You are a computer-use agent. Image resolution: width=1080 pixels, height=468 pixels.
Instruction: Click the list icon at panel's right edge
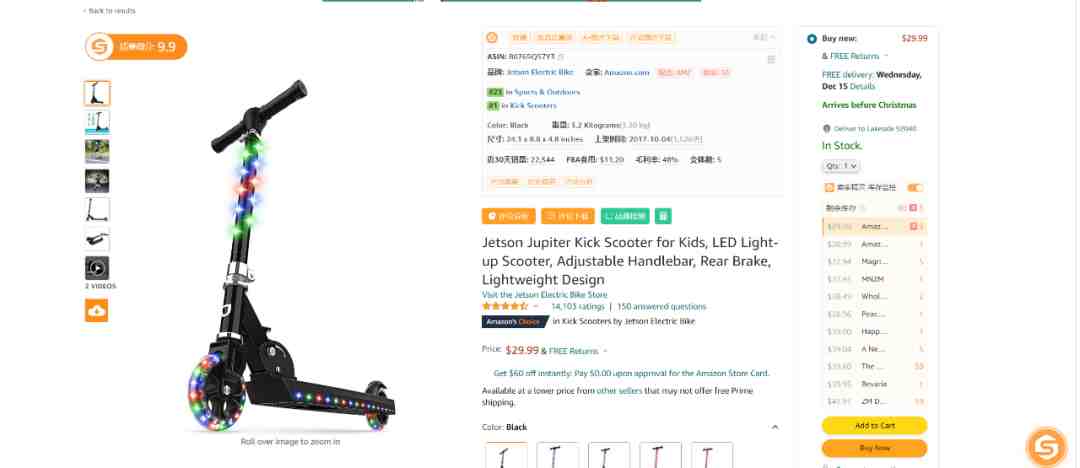click(x=771, y=60)
